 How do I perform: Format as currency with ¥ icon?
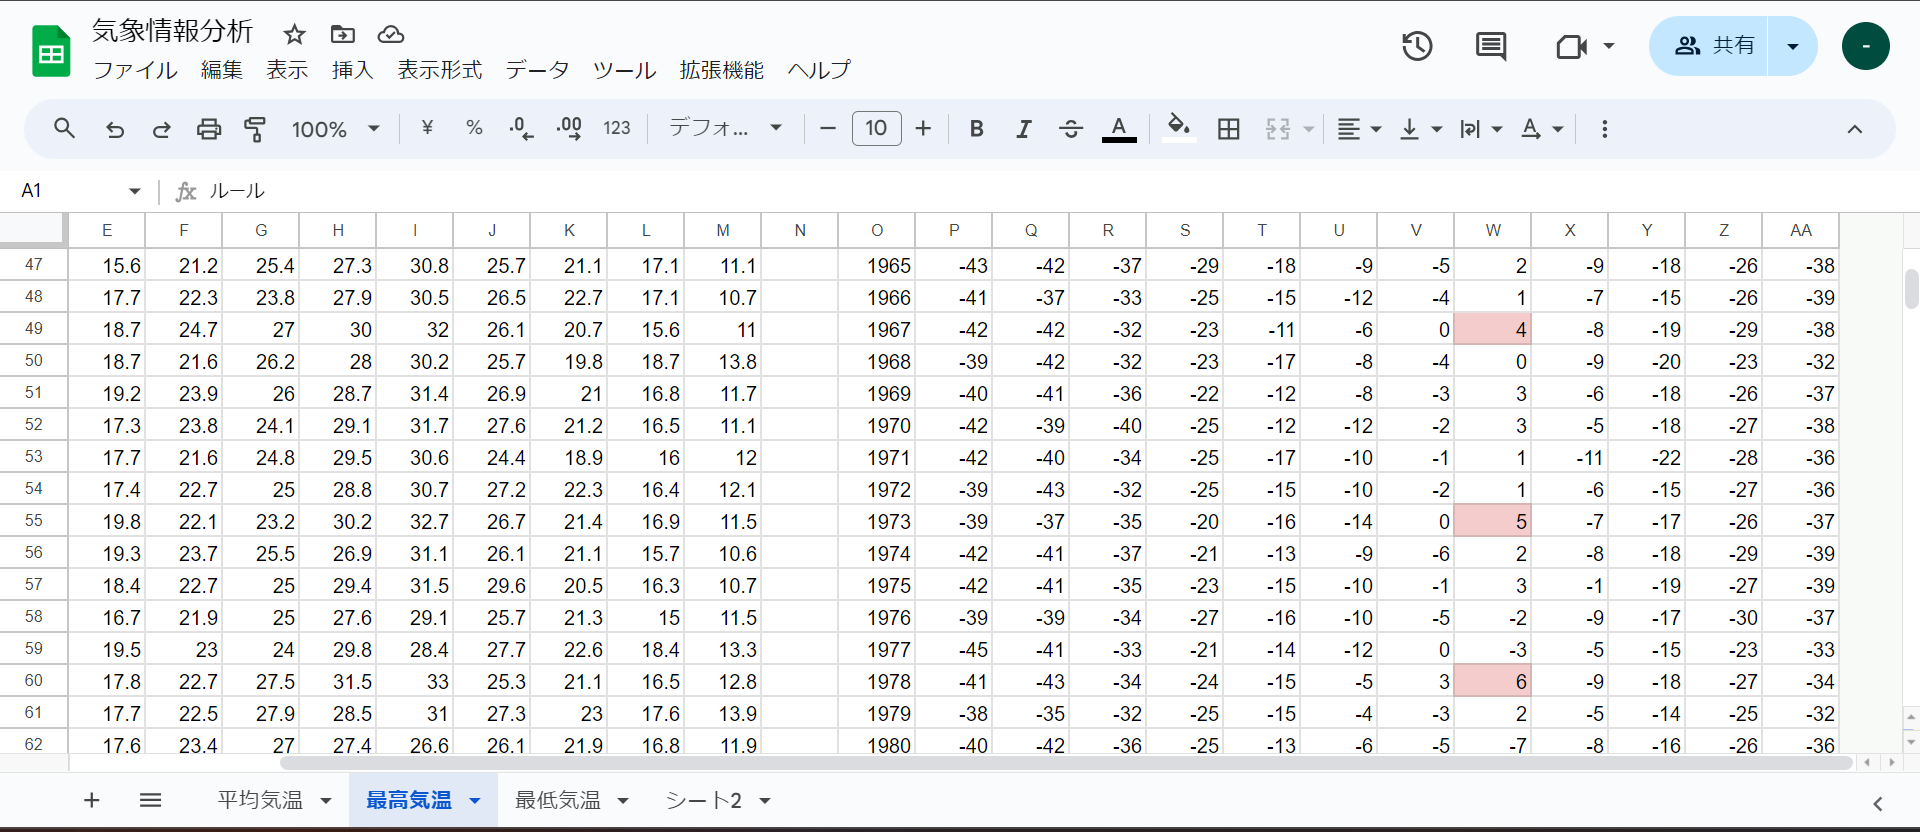(427, 128)
